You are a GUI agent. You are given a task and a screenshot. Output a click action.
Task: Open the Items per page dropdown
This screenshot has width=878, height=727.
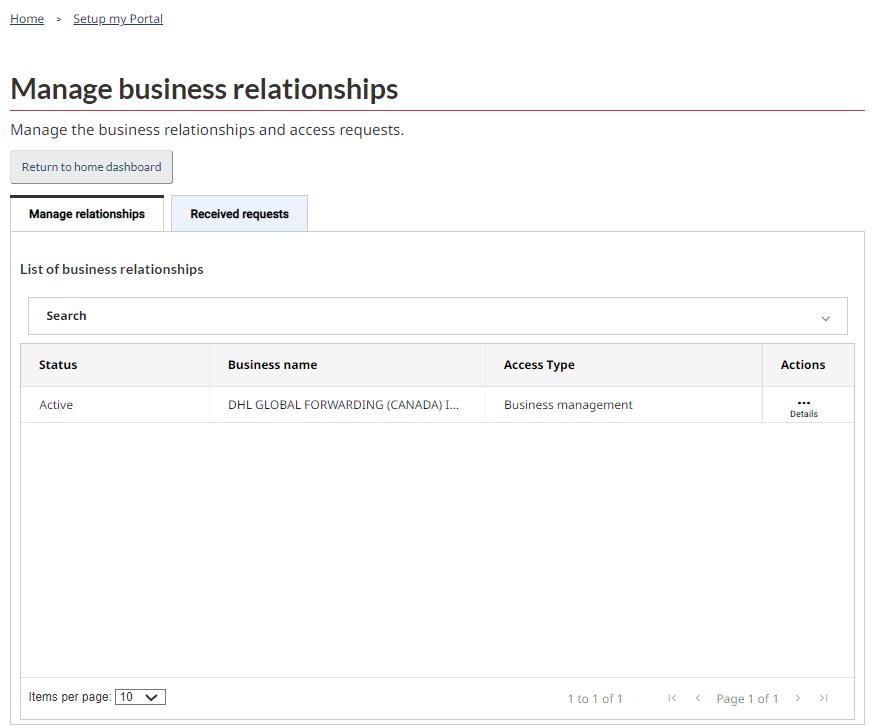tap(140, 697)
